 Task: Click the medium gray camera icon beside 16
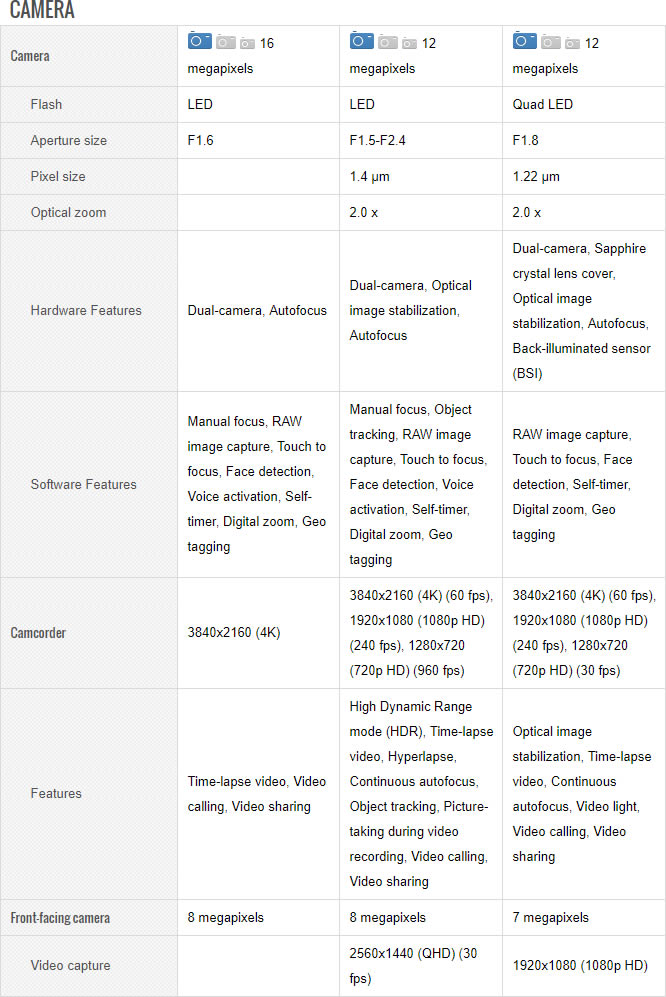(x=226, y=42)
